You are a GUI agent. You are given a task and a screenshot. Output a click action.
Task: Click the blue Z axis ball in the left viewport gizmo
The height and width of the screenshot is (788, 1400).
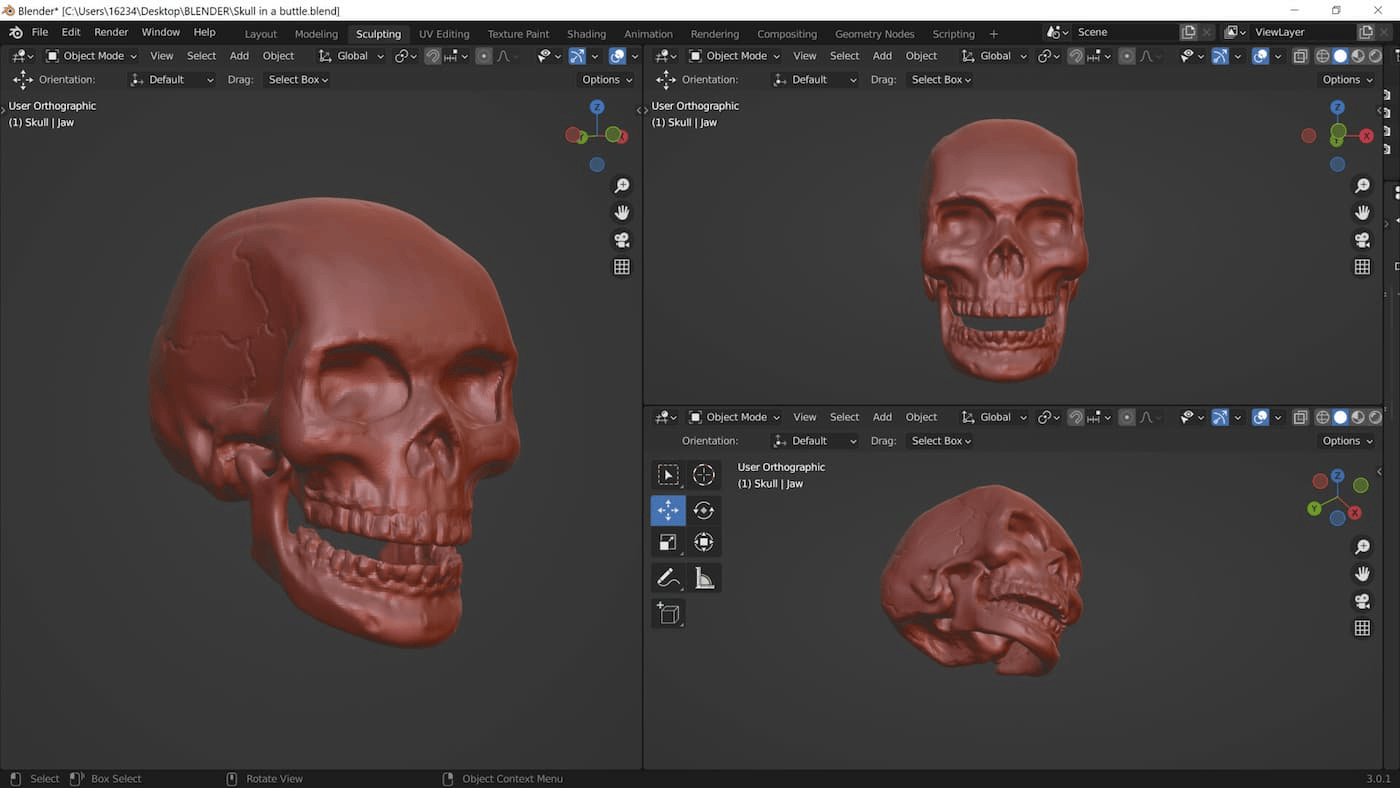[597, 107]
